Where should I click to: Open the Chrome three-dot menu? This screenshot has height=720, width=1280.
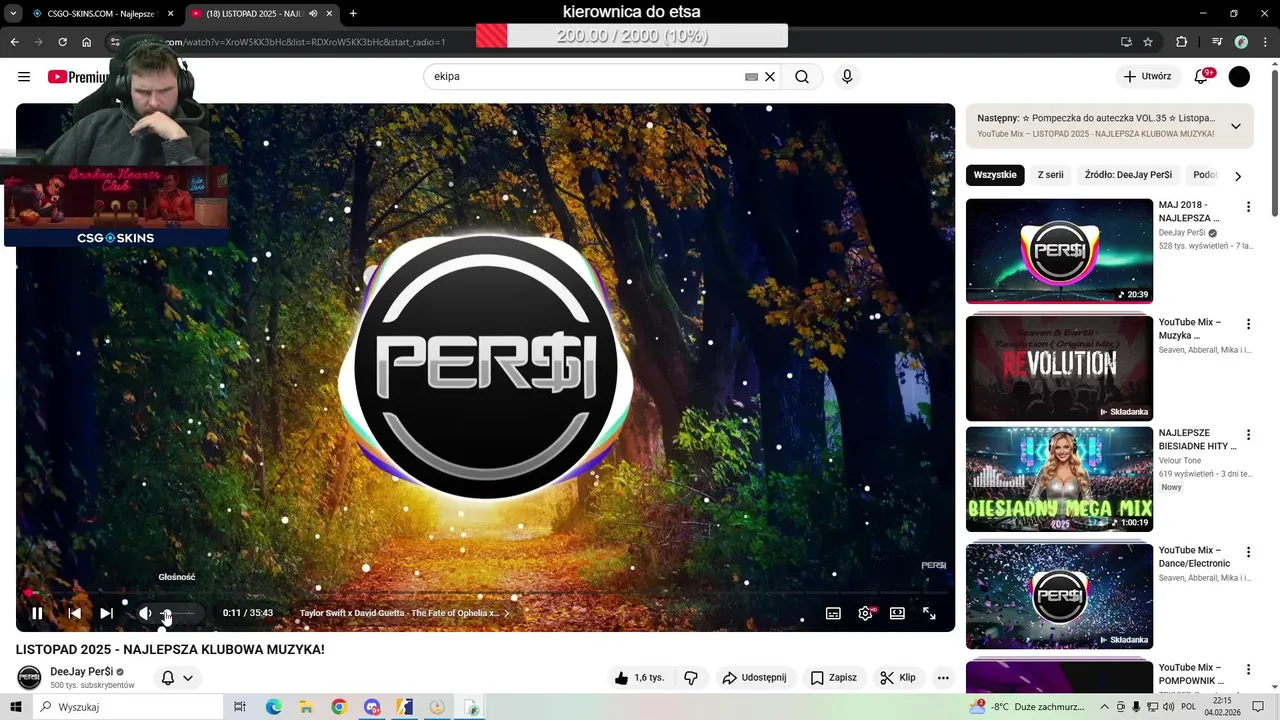point(1265,42)
